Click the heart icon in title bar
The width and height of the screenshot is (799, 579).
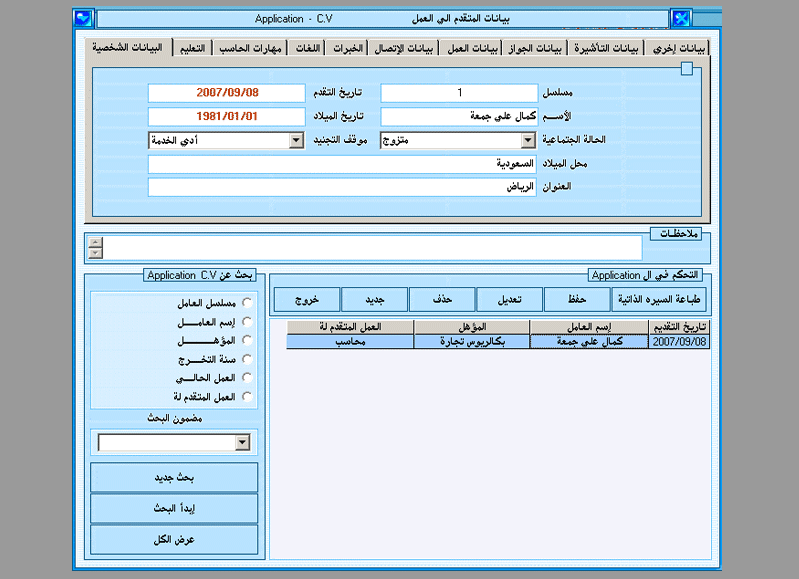click(83, 19)
